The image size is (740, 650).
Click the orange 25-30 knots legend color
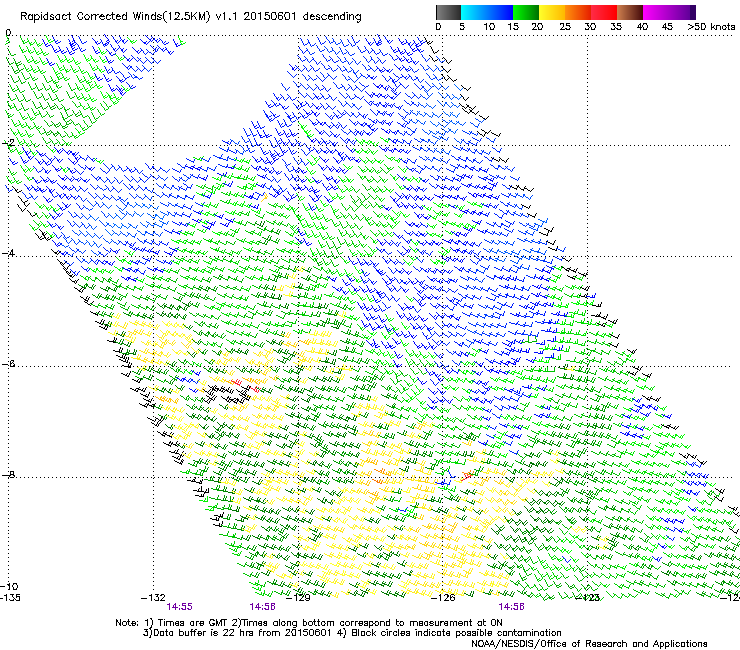tap(578, 13)
